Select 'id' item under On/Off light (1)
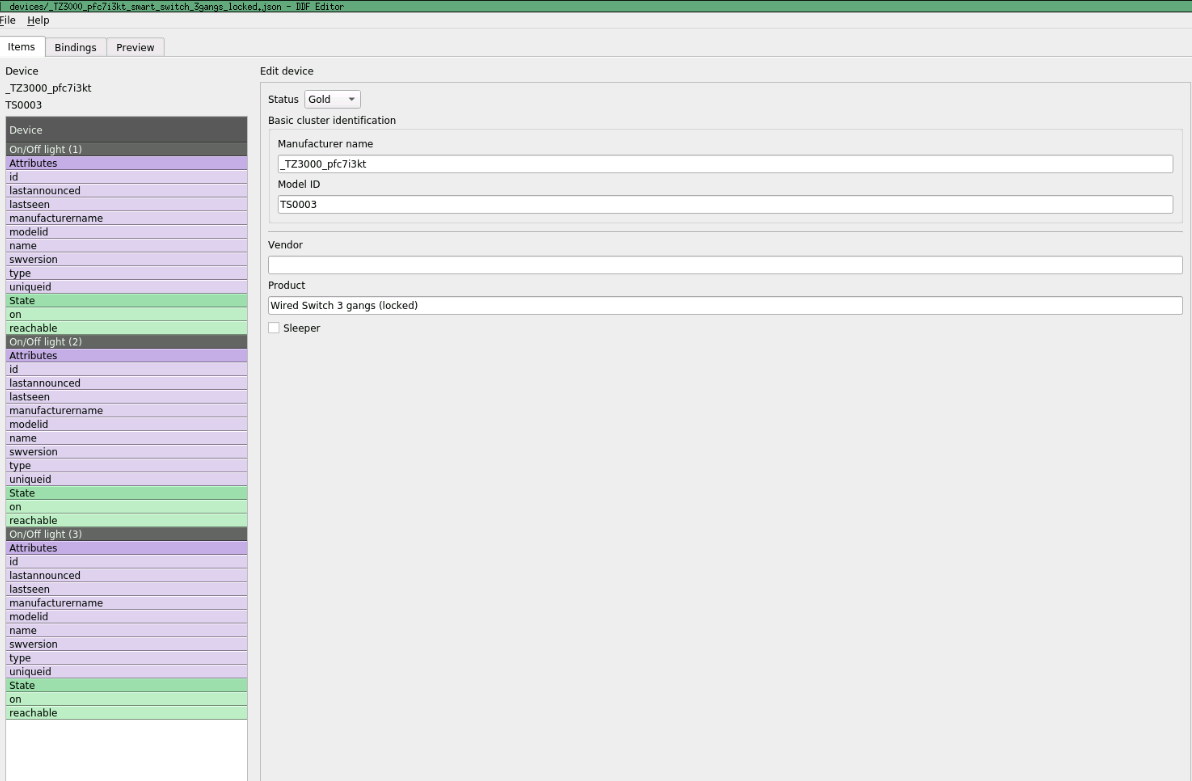This screenshot has height=781, width=1192. point(126,177)
